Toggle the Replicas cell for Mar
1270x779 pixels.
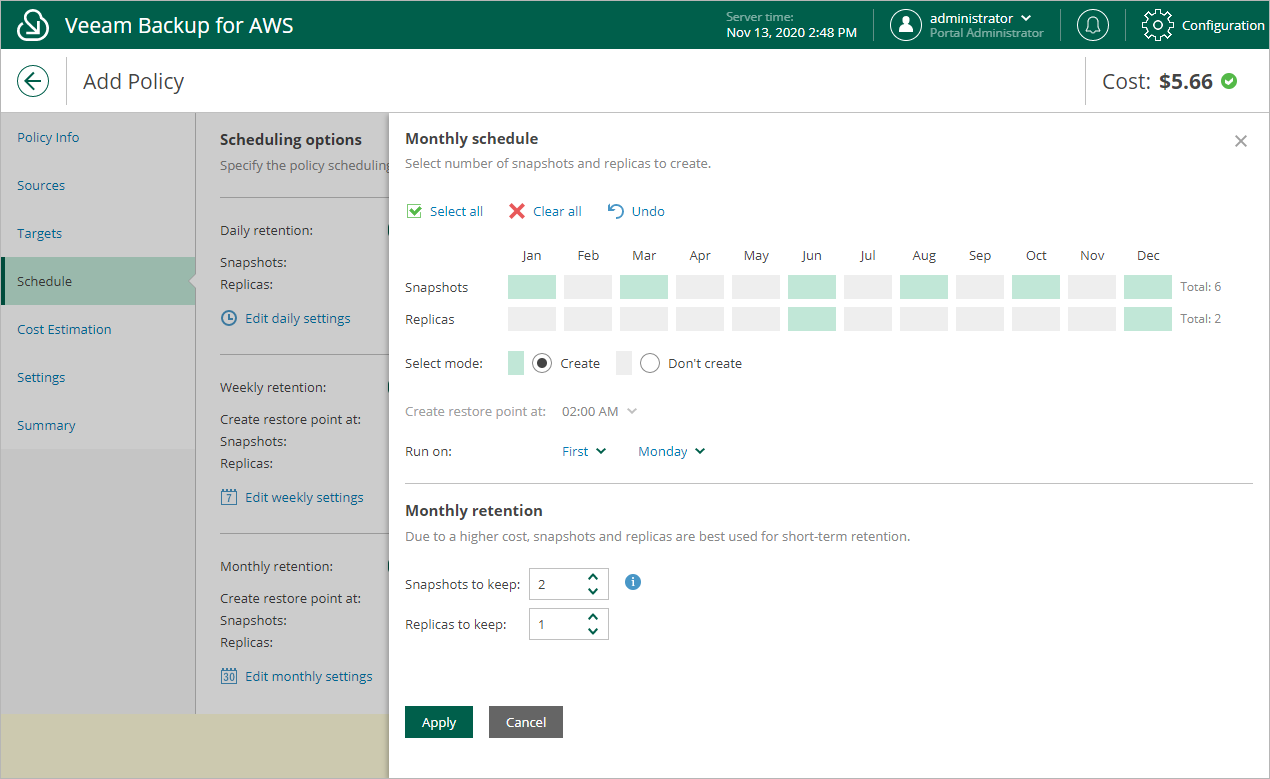pyautogui.click(x=644, y=319)
